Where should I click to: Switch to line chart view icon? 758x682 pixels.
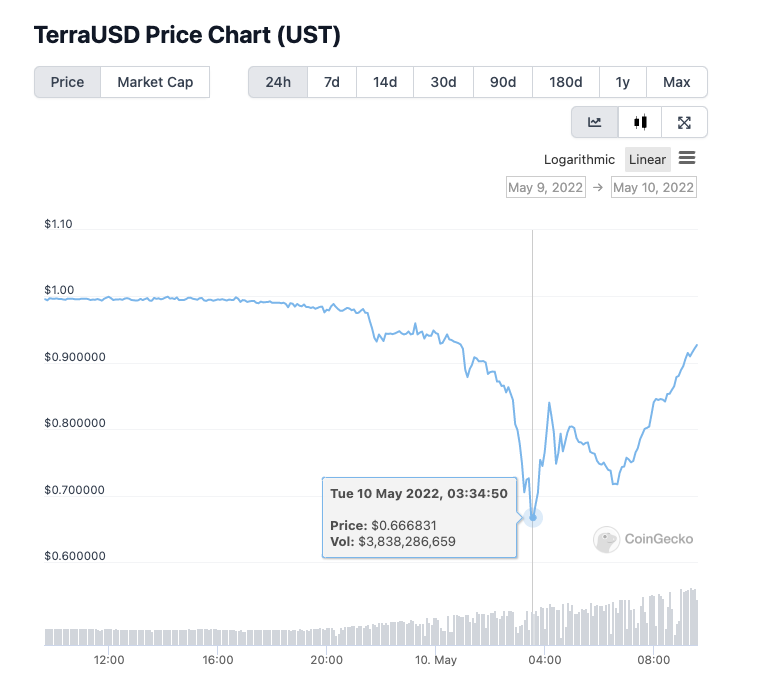(x=595, y=122)
